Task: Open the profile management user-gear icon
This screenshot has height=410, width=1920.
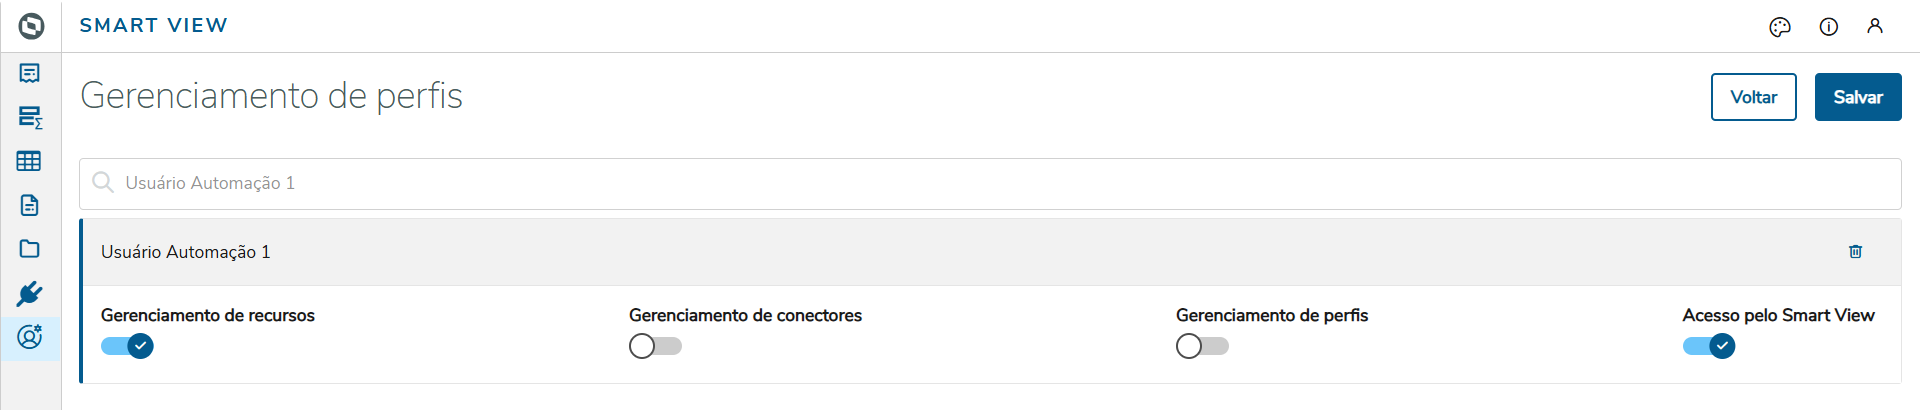Action: (30, 337)
